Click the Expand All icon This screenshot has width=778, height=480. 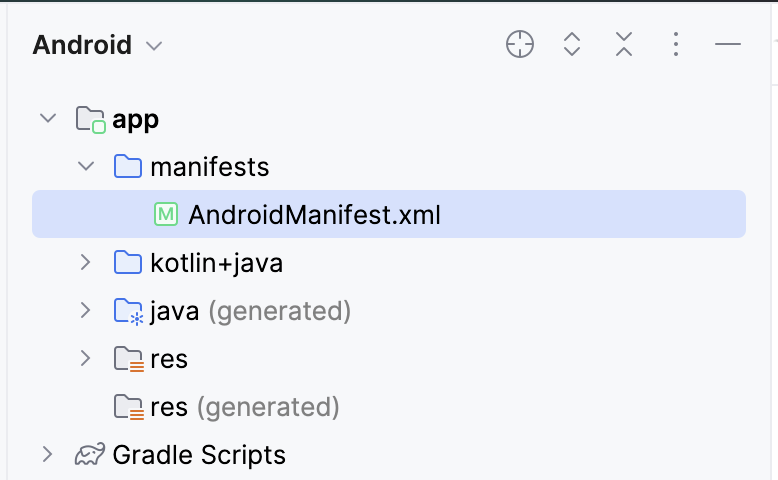coord(572,45)
